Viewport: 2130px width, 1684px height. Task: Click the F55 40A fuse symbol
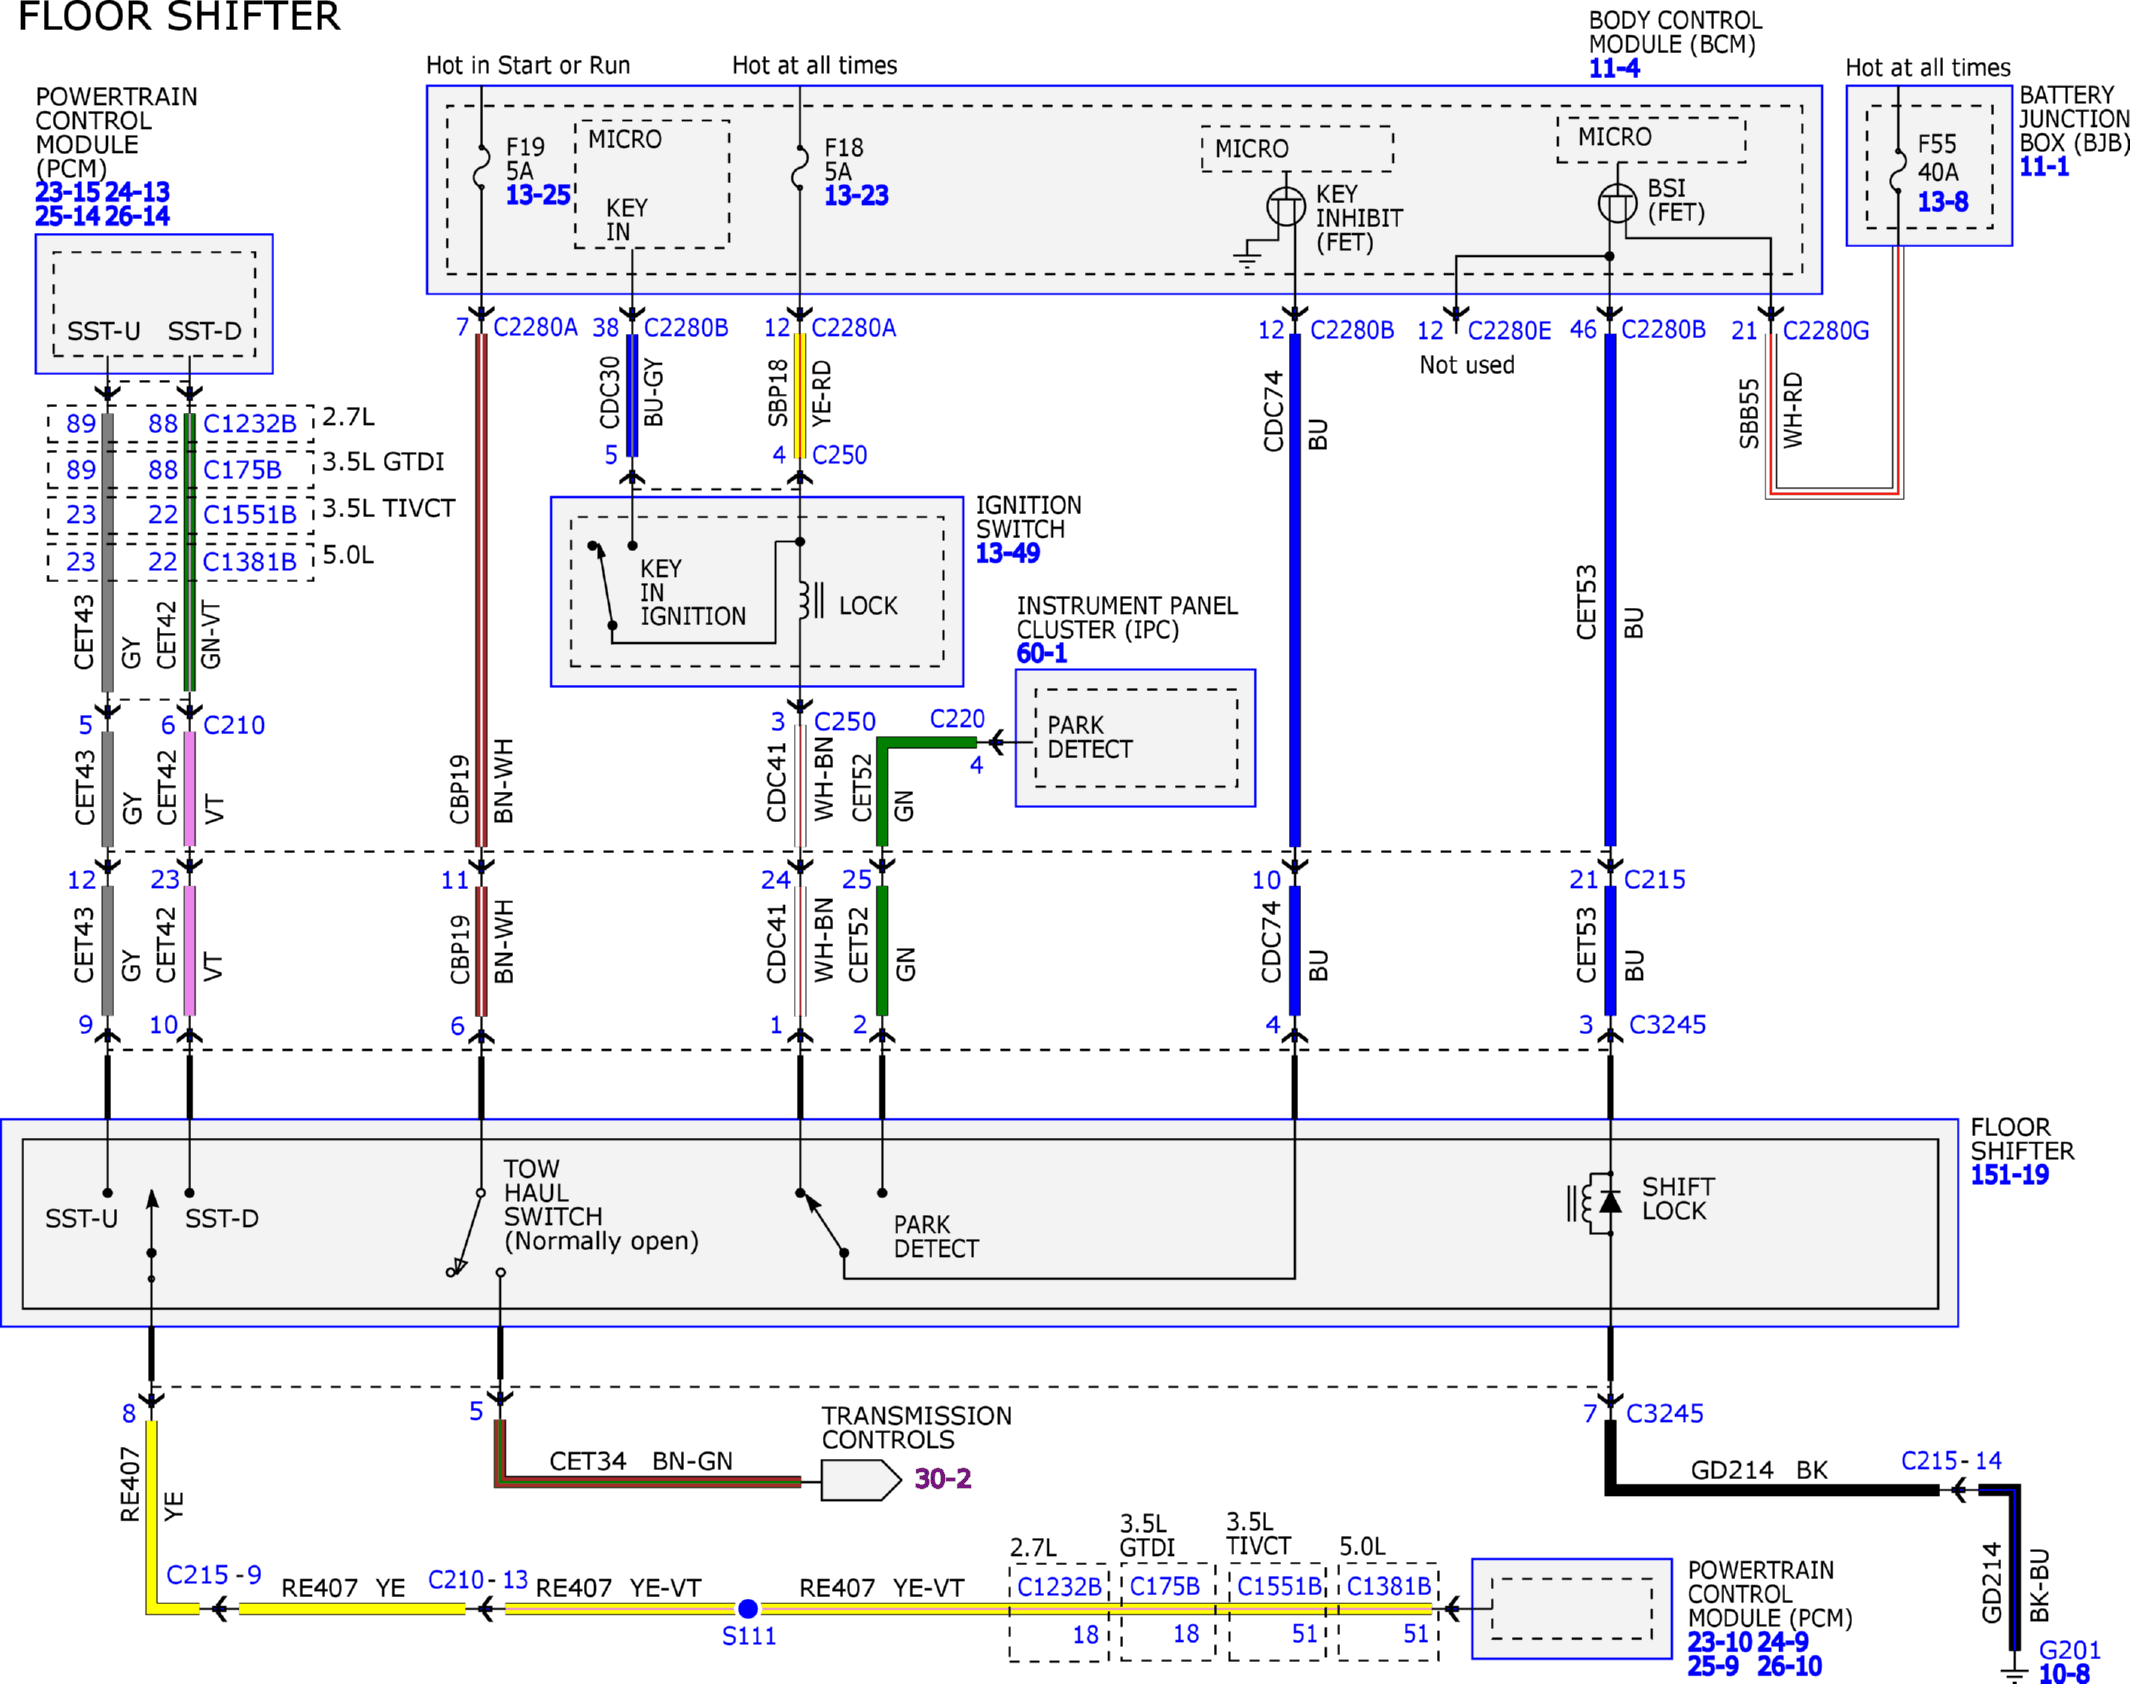pos(1897,172)
